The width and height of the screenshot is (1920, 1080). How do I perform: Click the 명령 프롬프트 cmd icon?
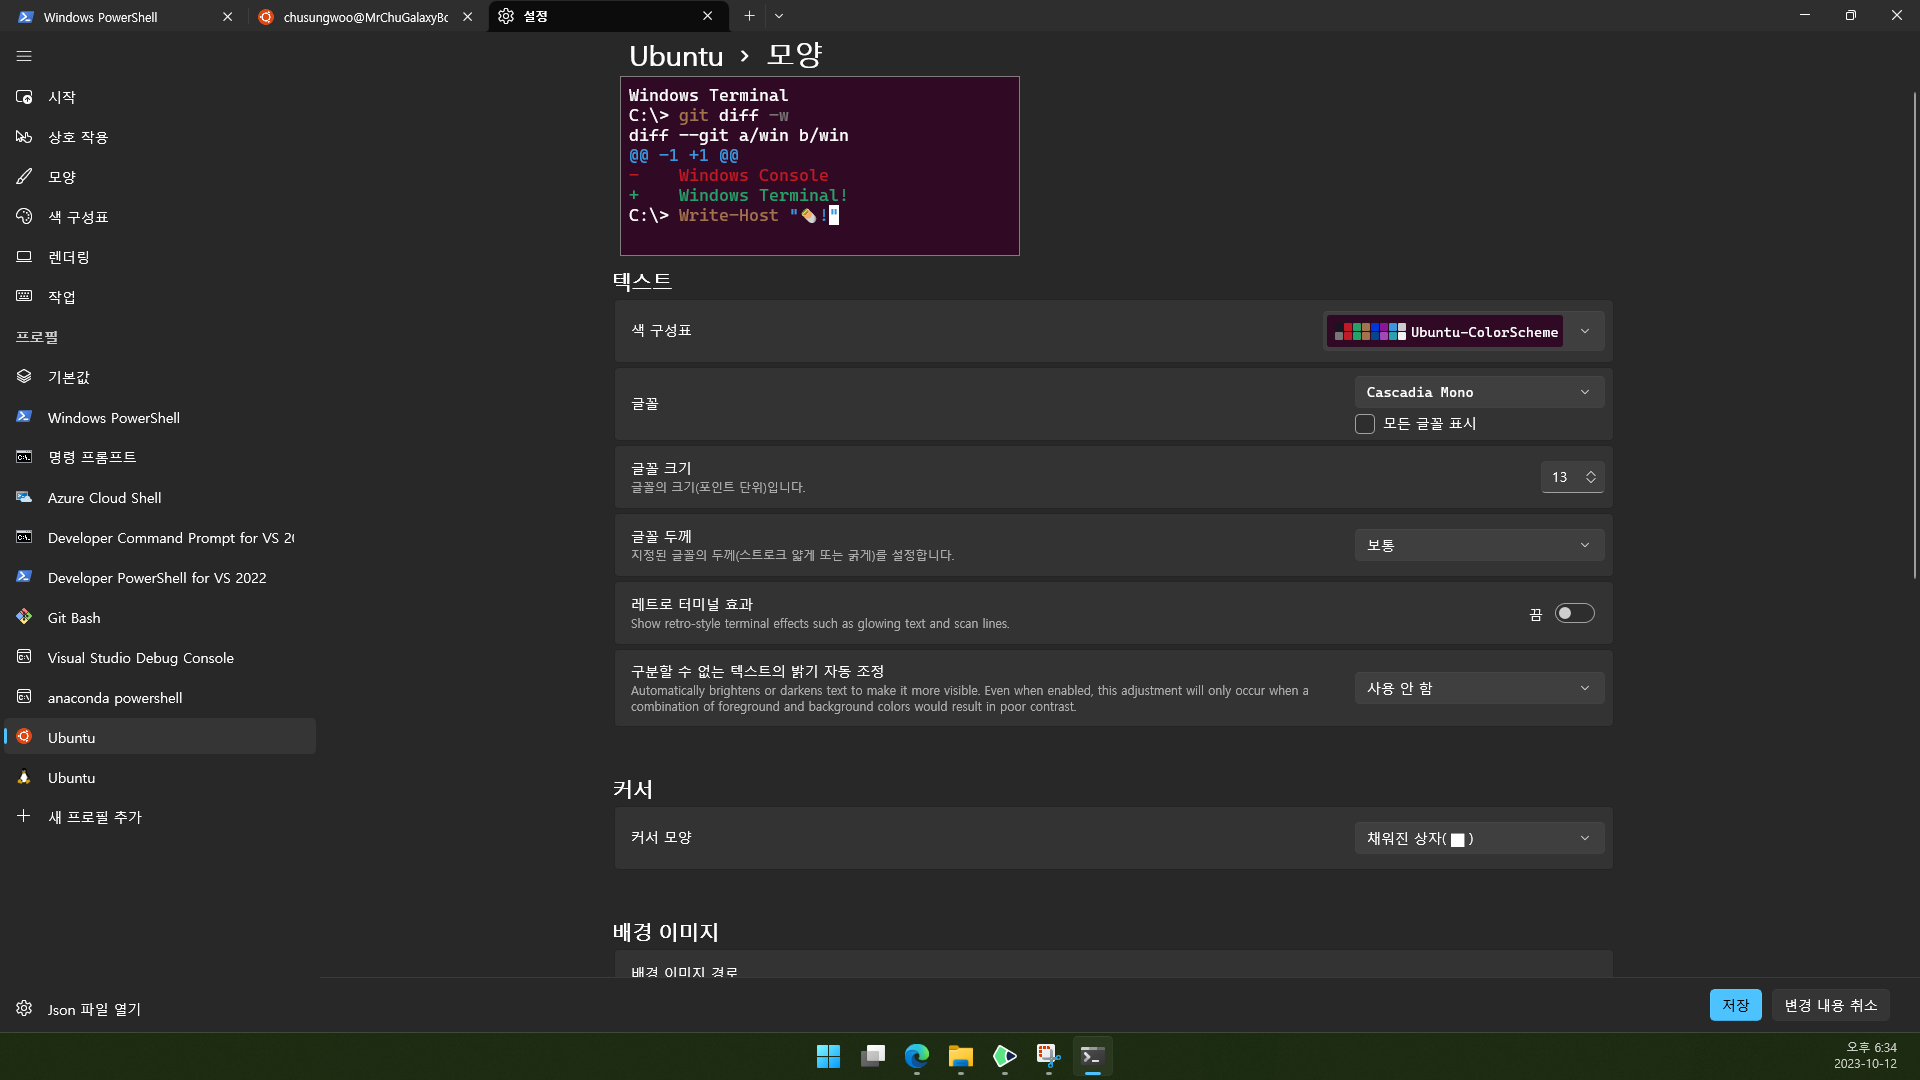point(24,457)
